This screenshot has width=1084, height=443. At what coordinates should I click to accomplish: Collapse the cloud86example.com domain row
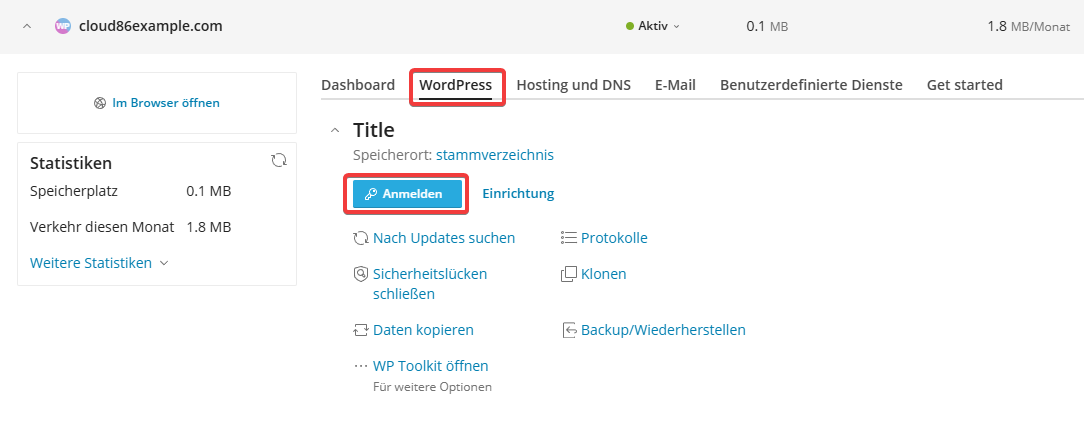(x=27, y=26)
